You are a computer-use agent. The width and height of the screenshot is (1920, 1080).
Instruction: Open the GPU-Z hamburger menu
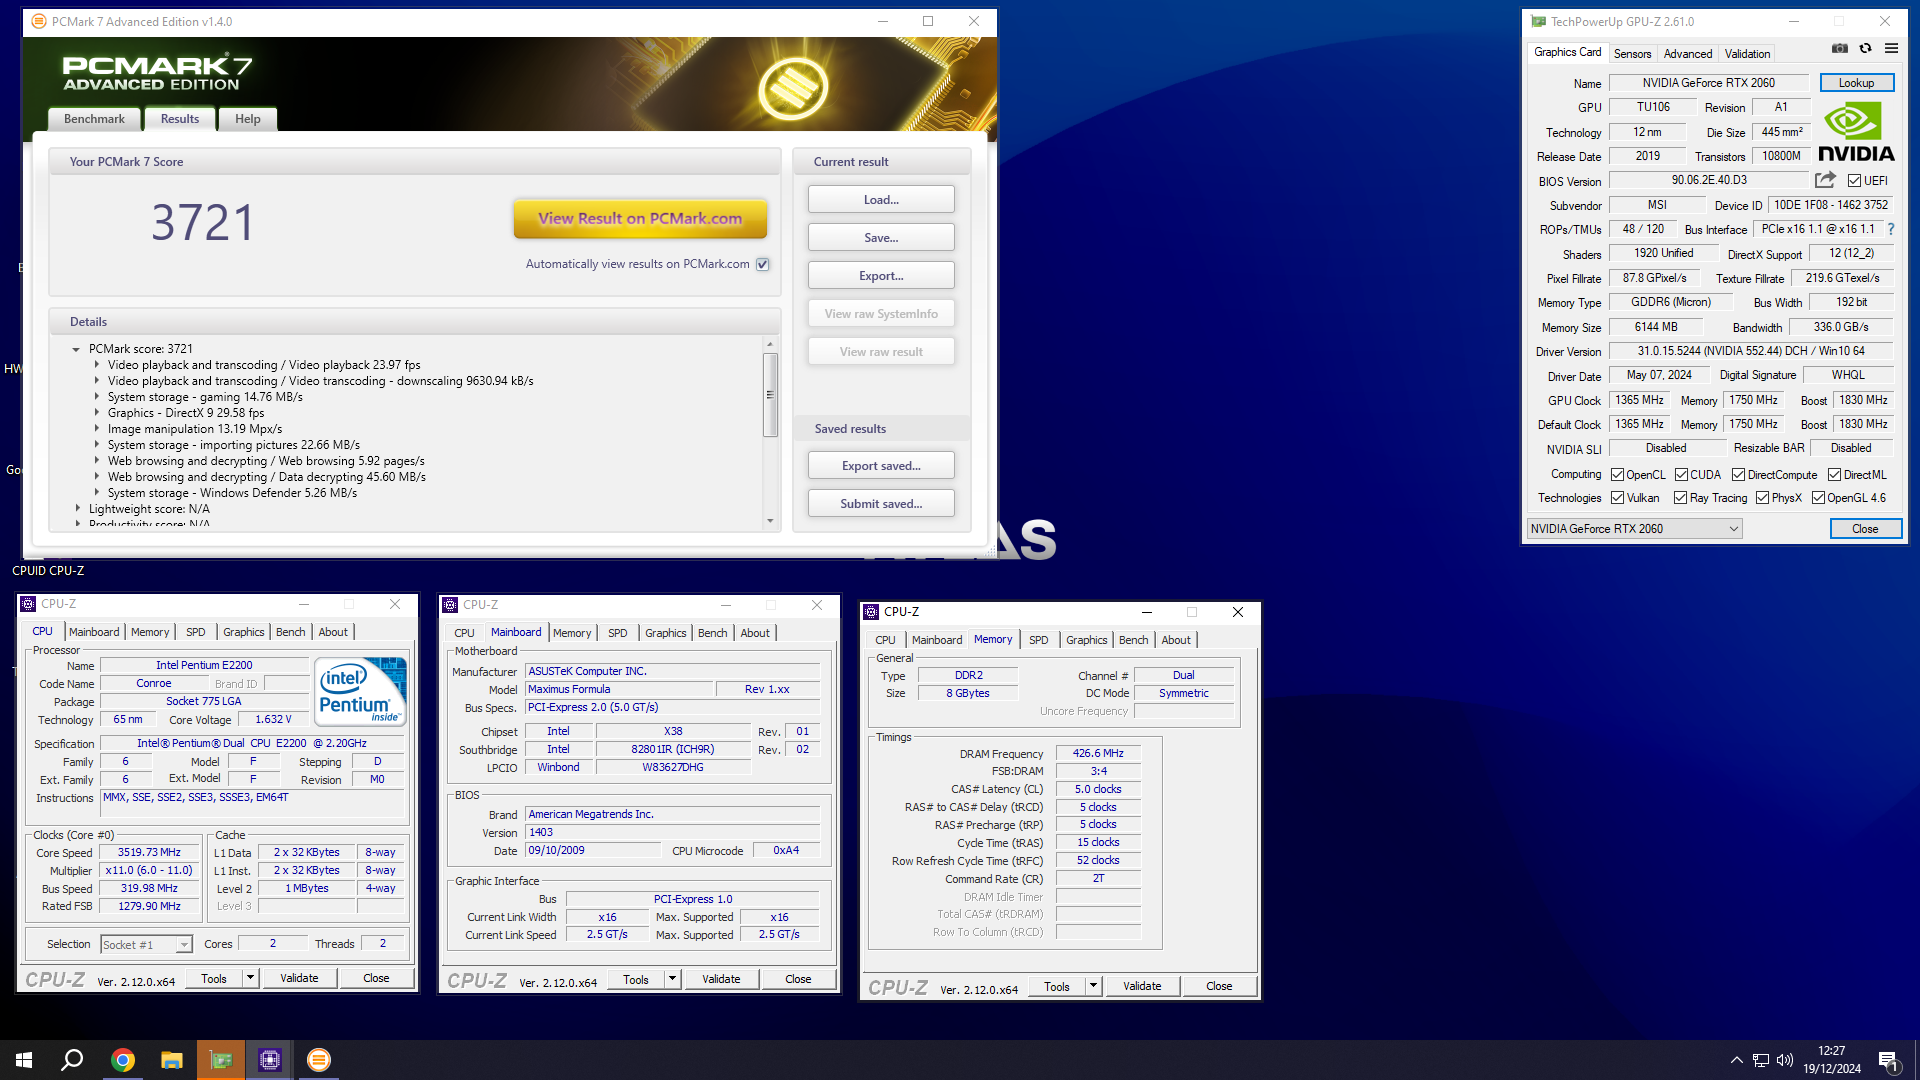1891,48
